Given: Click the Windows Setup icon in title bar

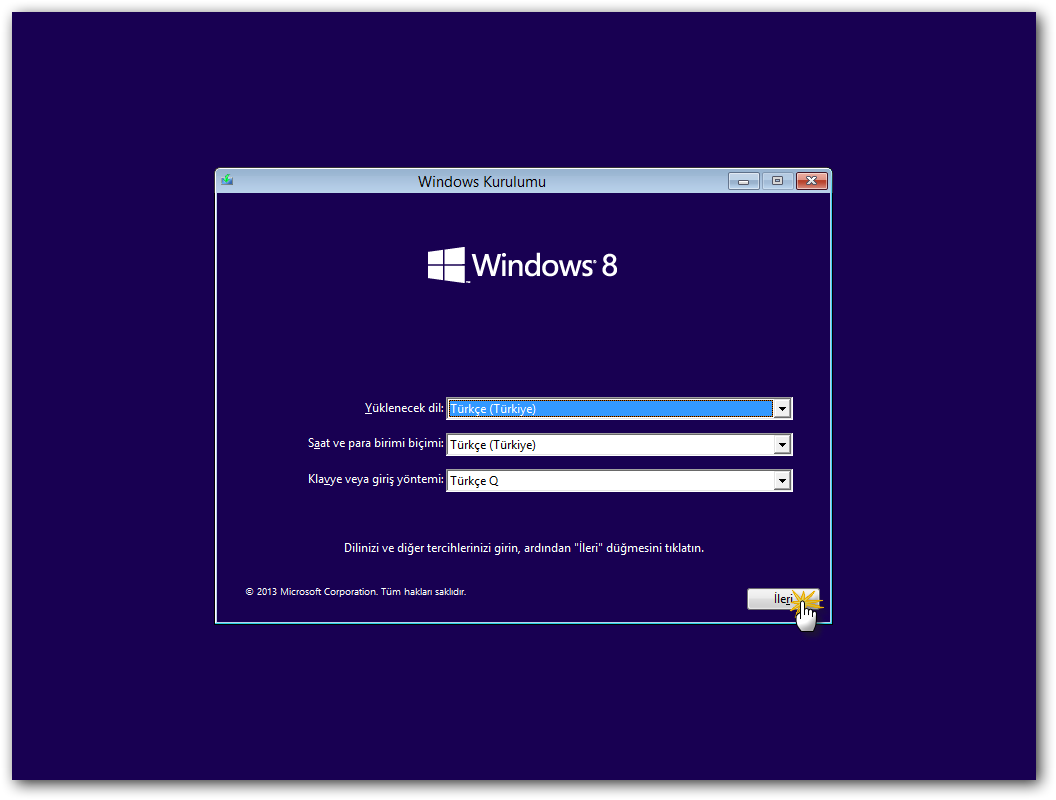Looking at the screenshot, I should 227,181.
